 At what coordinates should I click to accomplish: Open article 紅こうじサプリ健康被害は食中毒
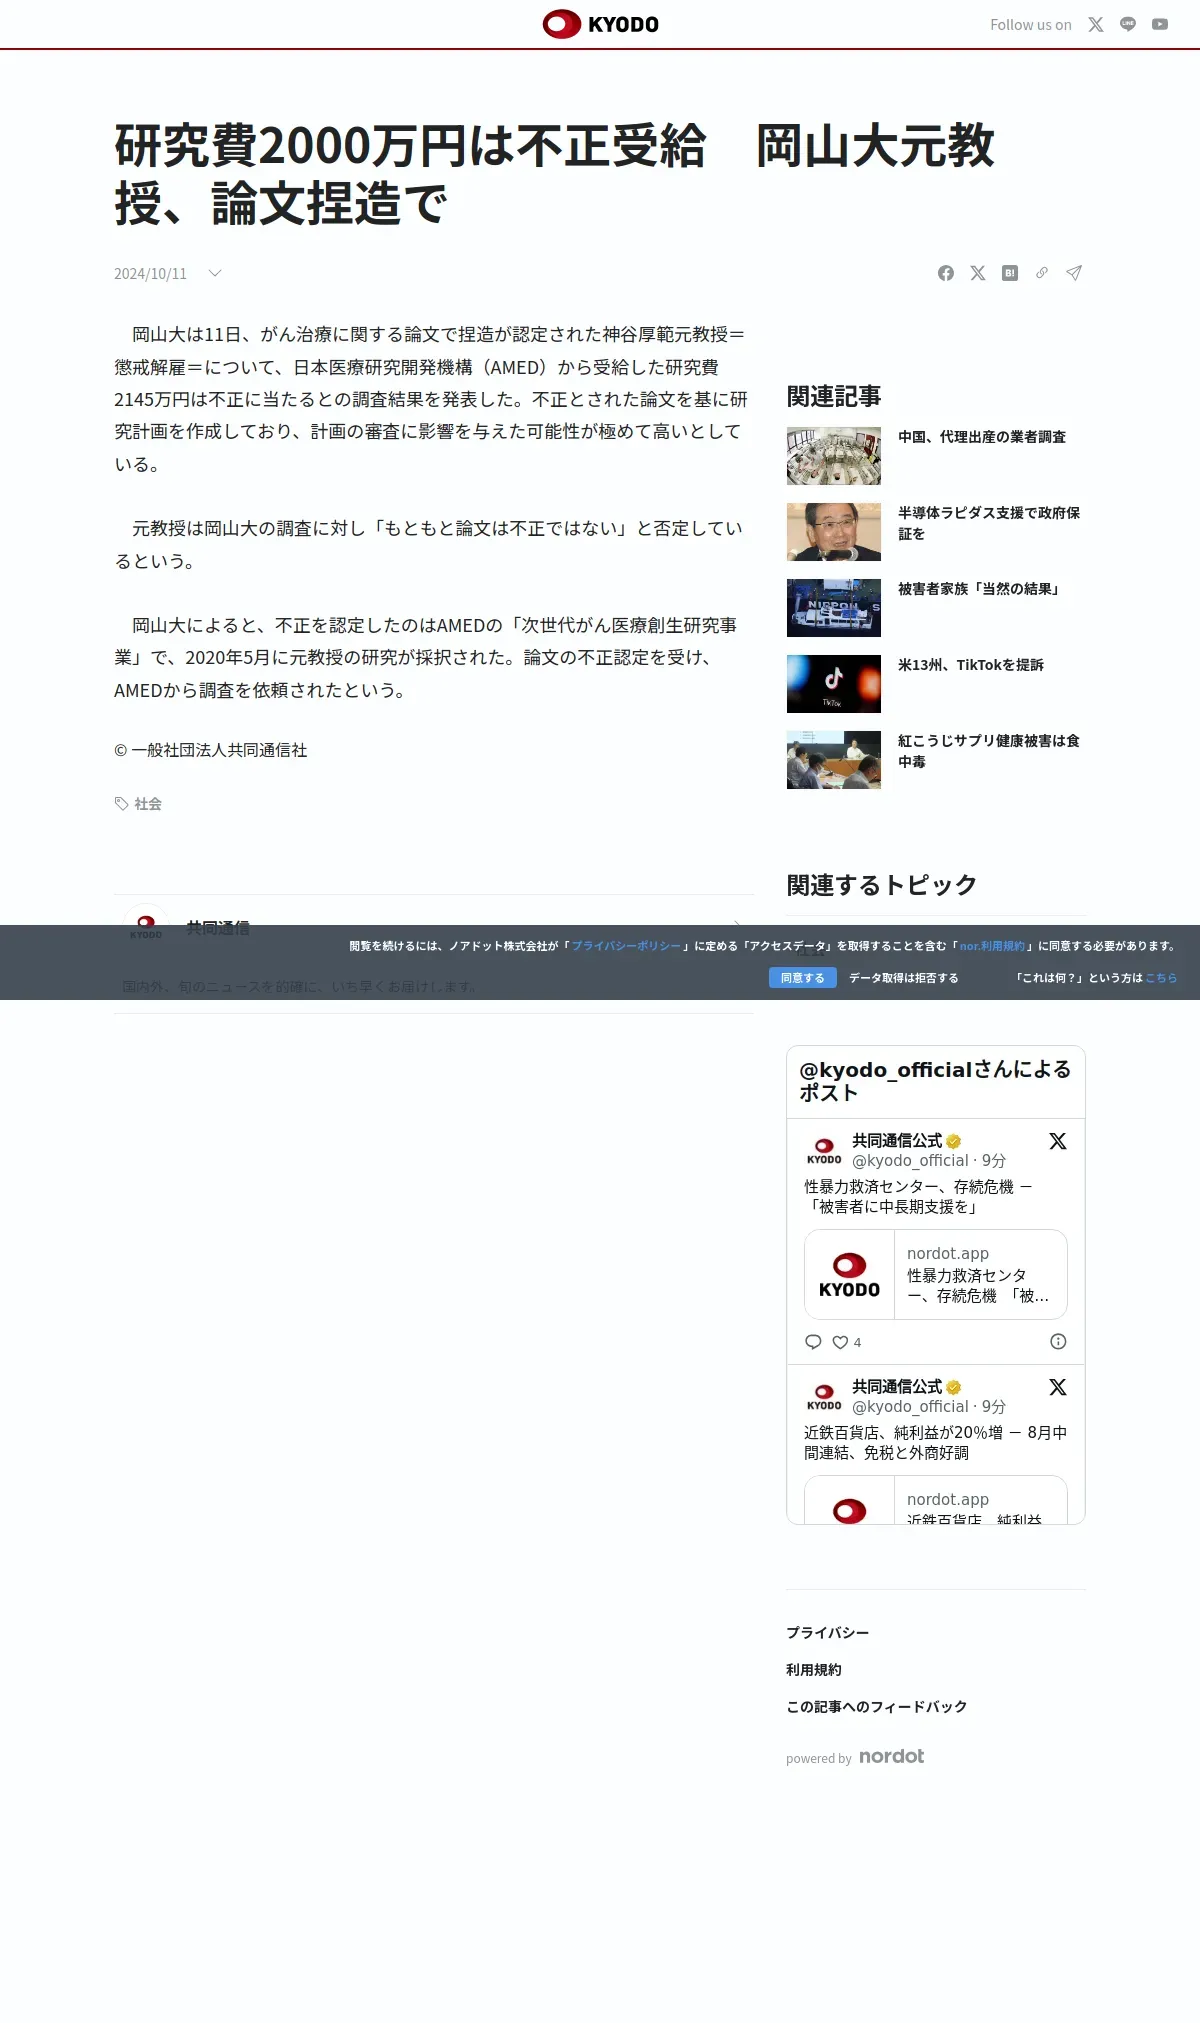989,751
